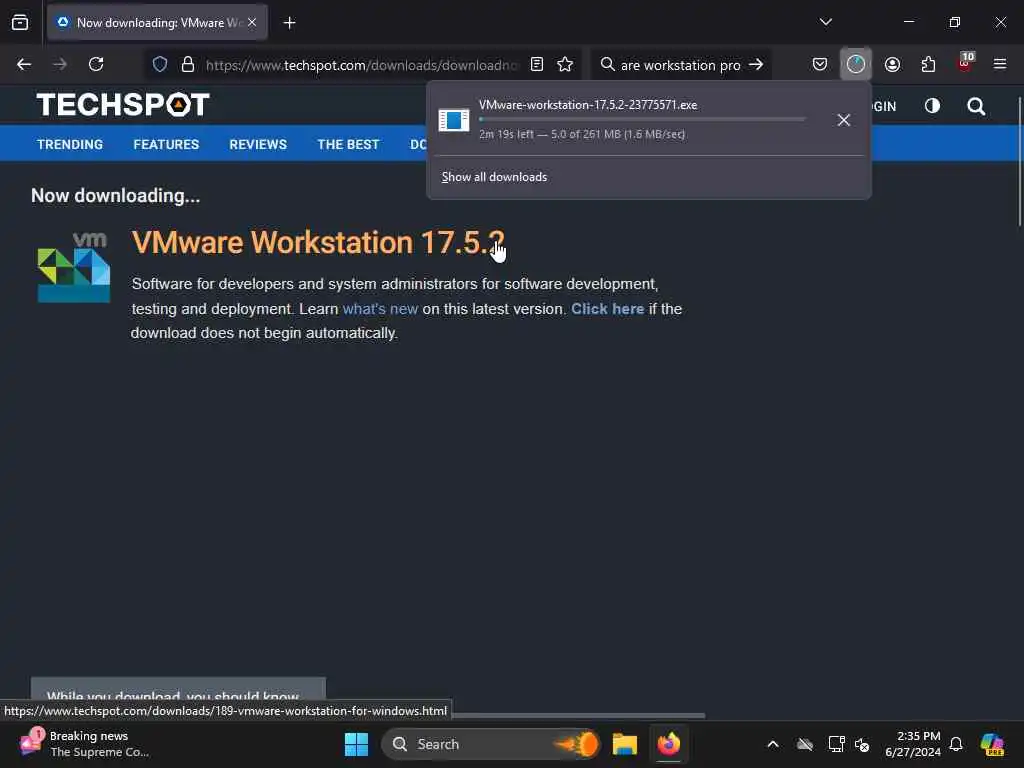Submit search with arrow in search box
Image resolution: width=1024 pixels, height=768 pixels.
coord(756,64)
